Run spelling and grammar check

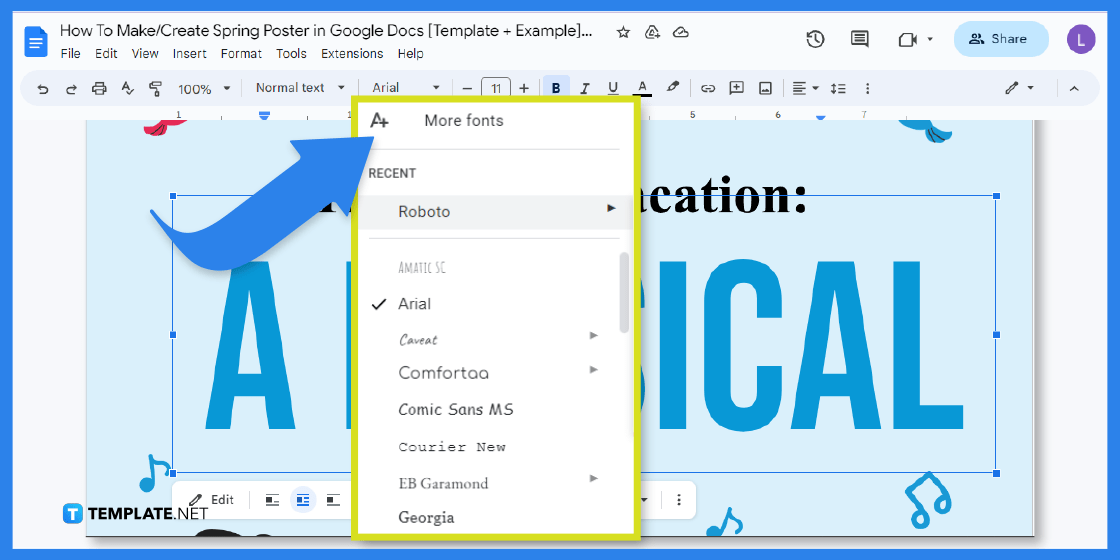click(x=128, y=89)
